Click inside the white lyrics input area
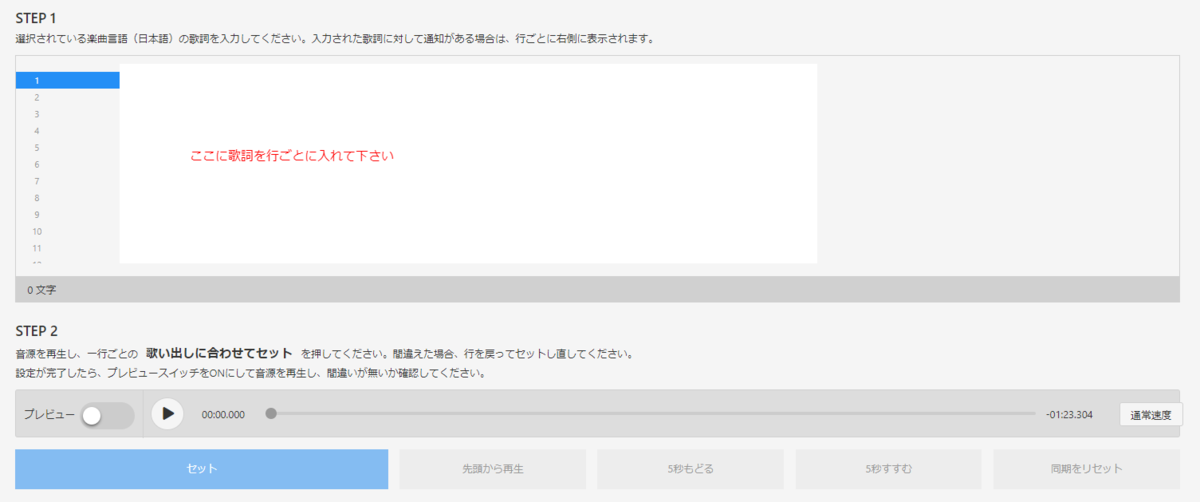The image size is (1200, 502). 468,163
